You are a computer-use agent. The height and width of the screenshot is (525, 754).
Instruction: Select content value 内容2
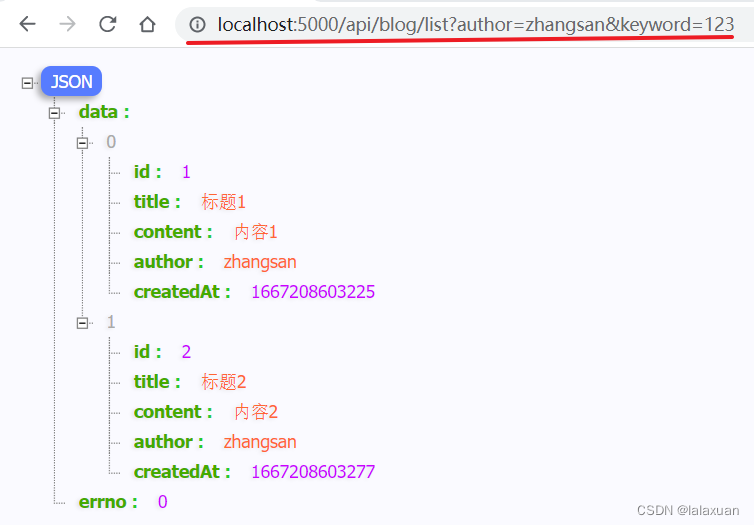[256, 412]
